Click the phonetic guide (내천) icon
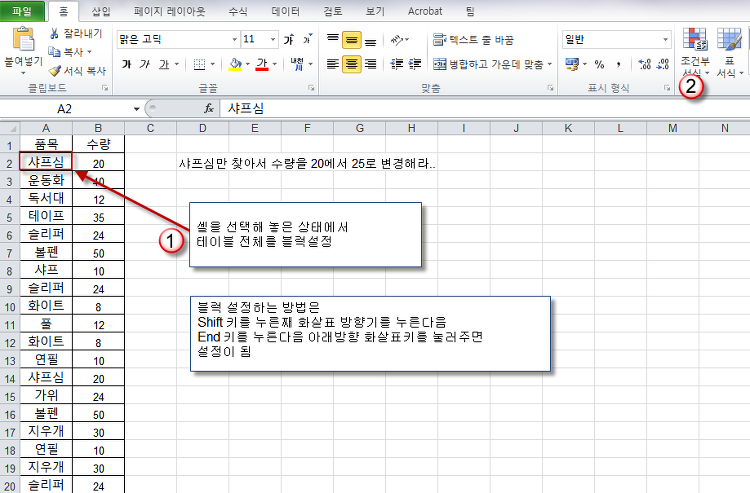750x493 pixels. pyautogui.click(x=297, y=64)
